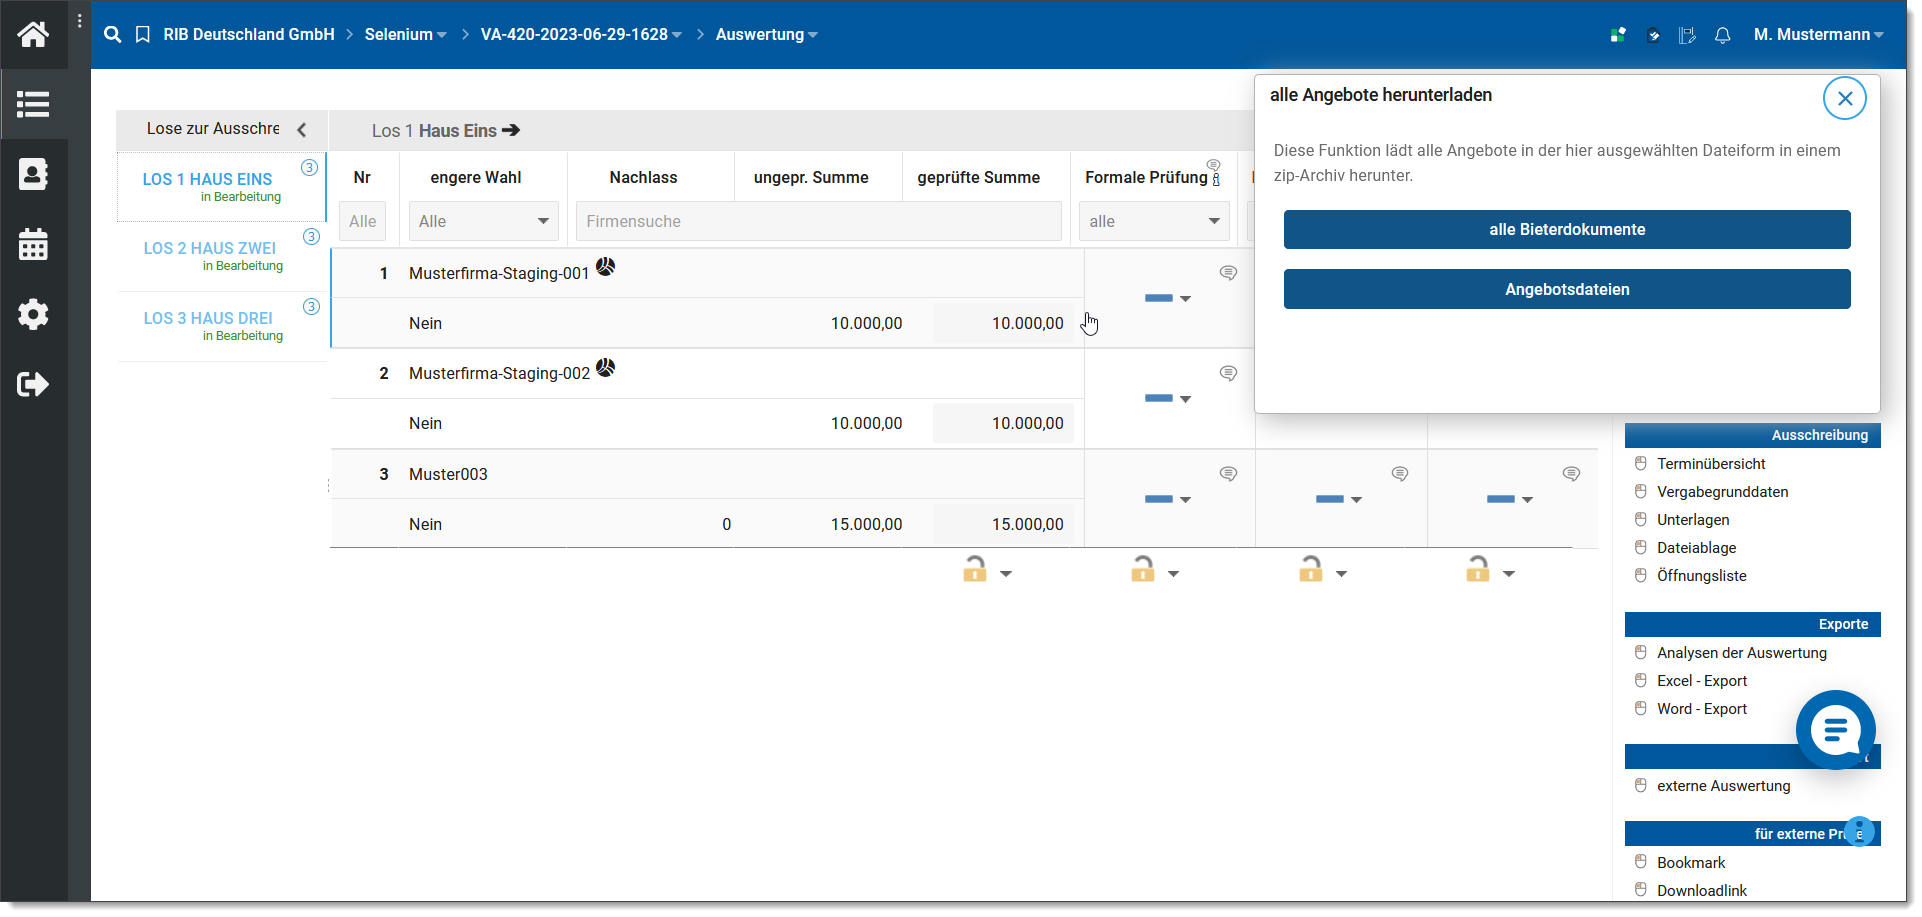Image resolution: width=1922 pixels, height=917 pixels.
Task: Click RIB Deutschland GmbH breadcrumb
Action: coord(249,34)
